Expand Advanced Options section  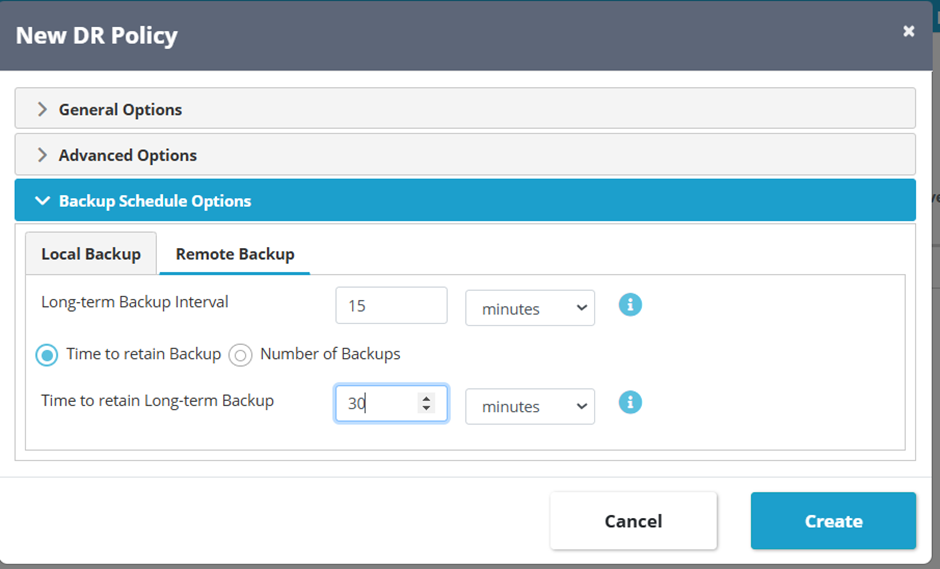click(x=465, y=155)
